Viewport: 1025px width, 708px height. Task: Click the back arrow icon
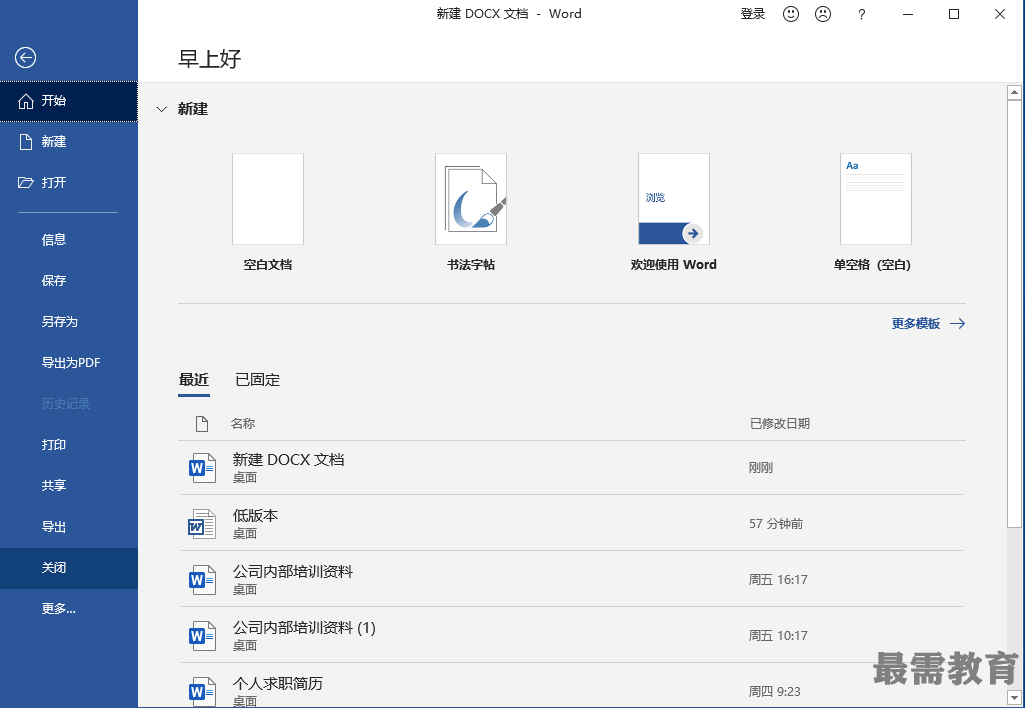(25, 58)
